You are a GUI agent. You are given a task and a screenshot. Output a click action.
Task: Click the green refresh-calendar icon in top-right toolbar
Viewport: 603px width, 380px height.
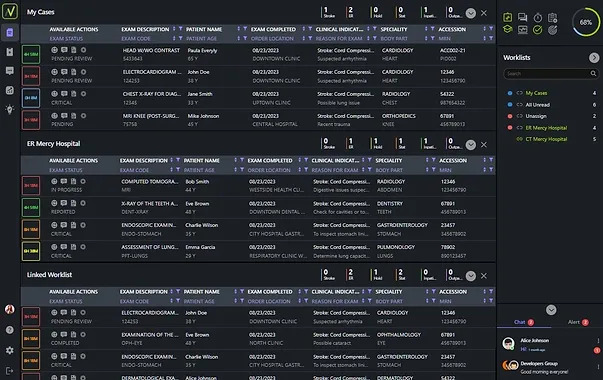click(508, 17)
